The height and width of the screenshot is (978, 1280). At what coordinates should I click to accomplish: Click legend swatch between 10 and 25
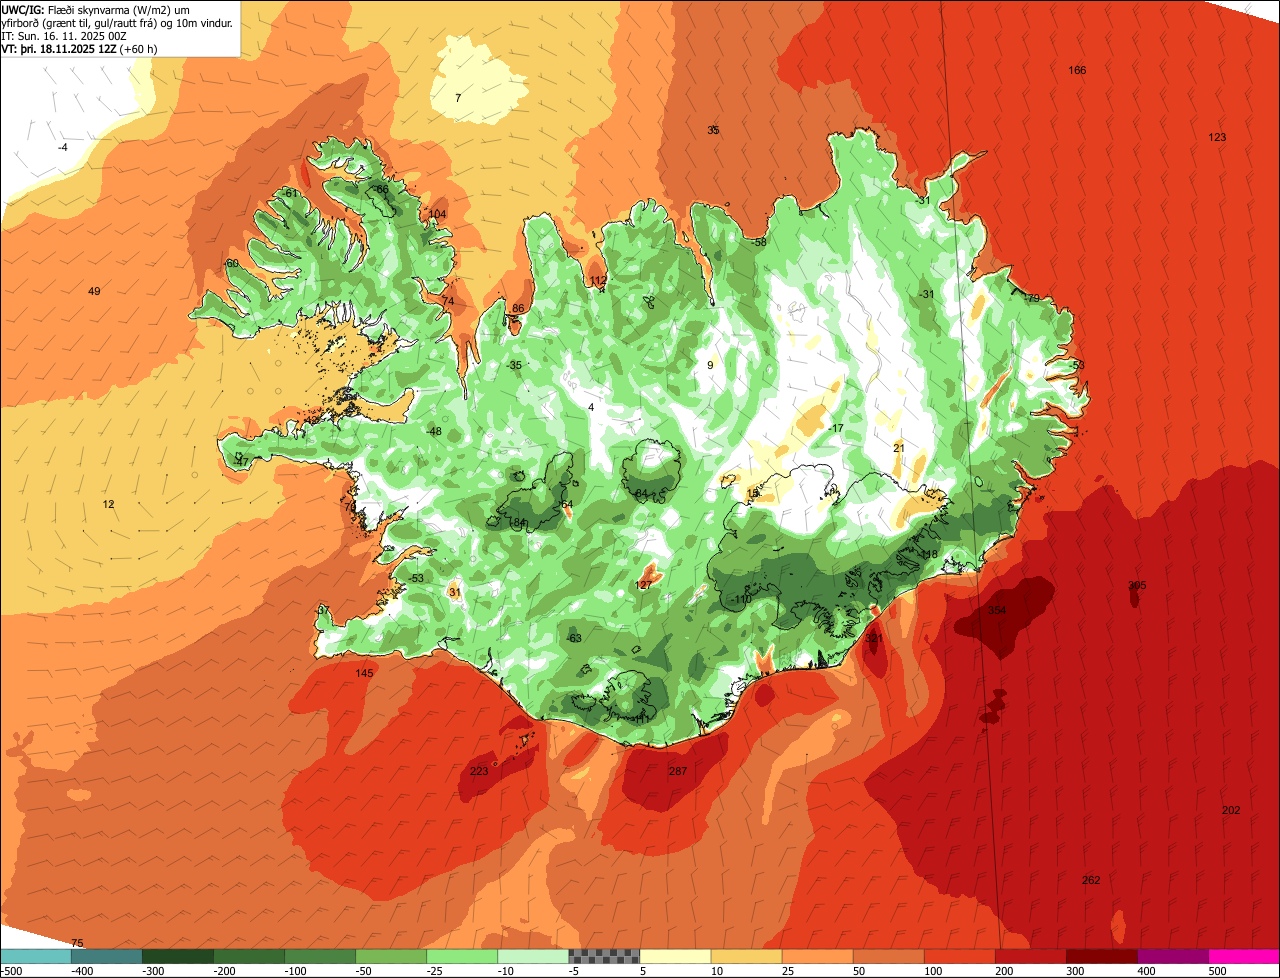coord(745,956)
